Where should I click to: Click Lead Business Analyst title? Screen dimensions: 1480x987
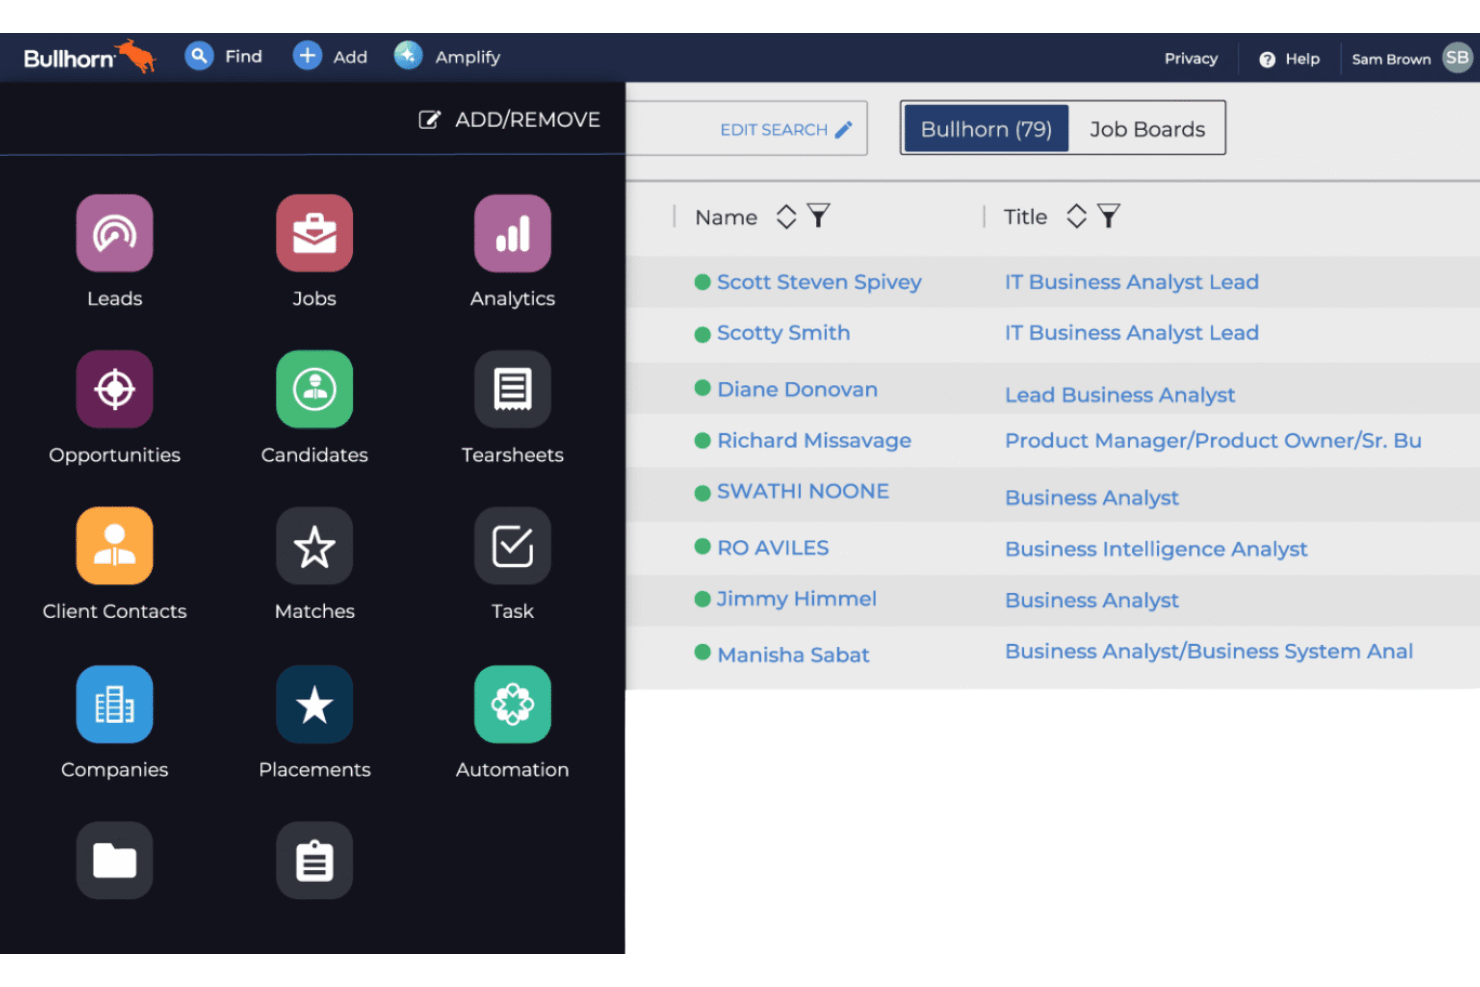click(1120, 395)
